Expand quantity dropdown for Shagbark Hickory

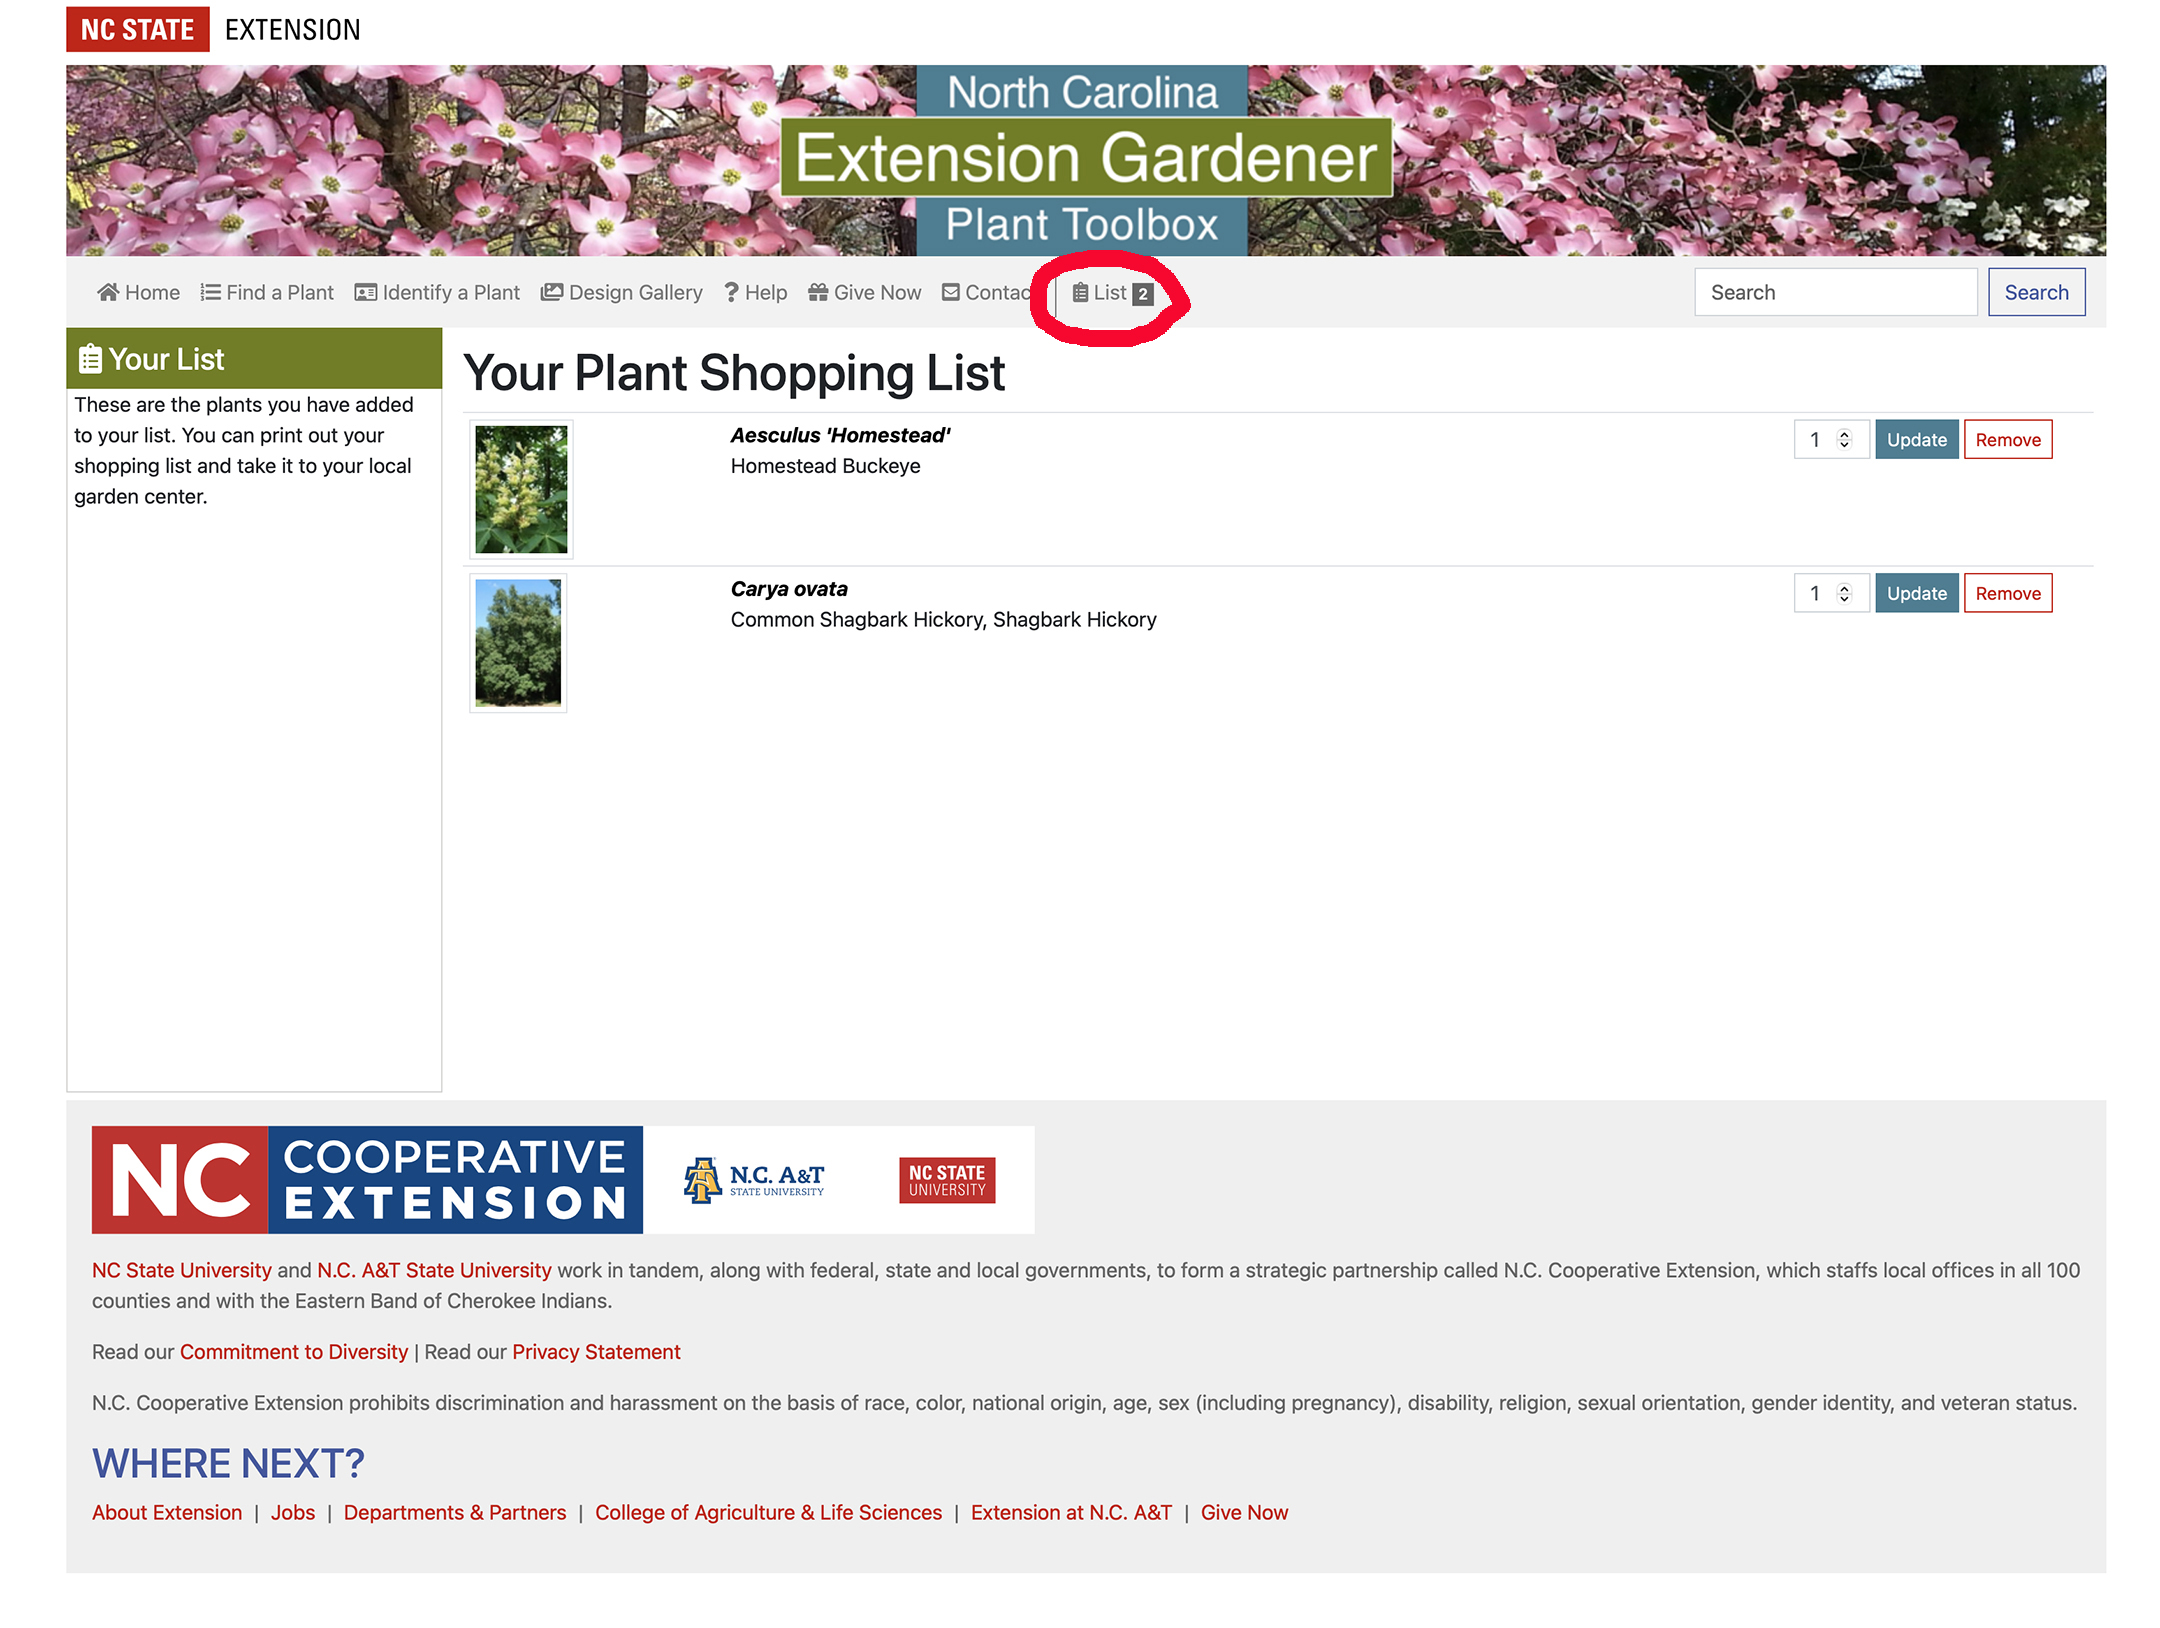point(1844,593)
